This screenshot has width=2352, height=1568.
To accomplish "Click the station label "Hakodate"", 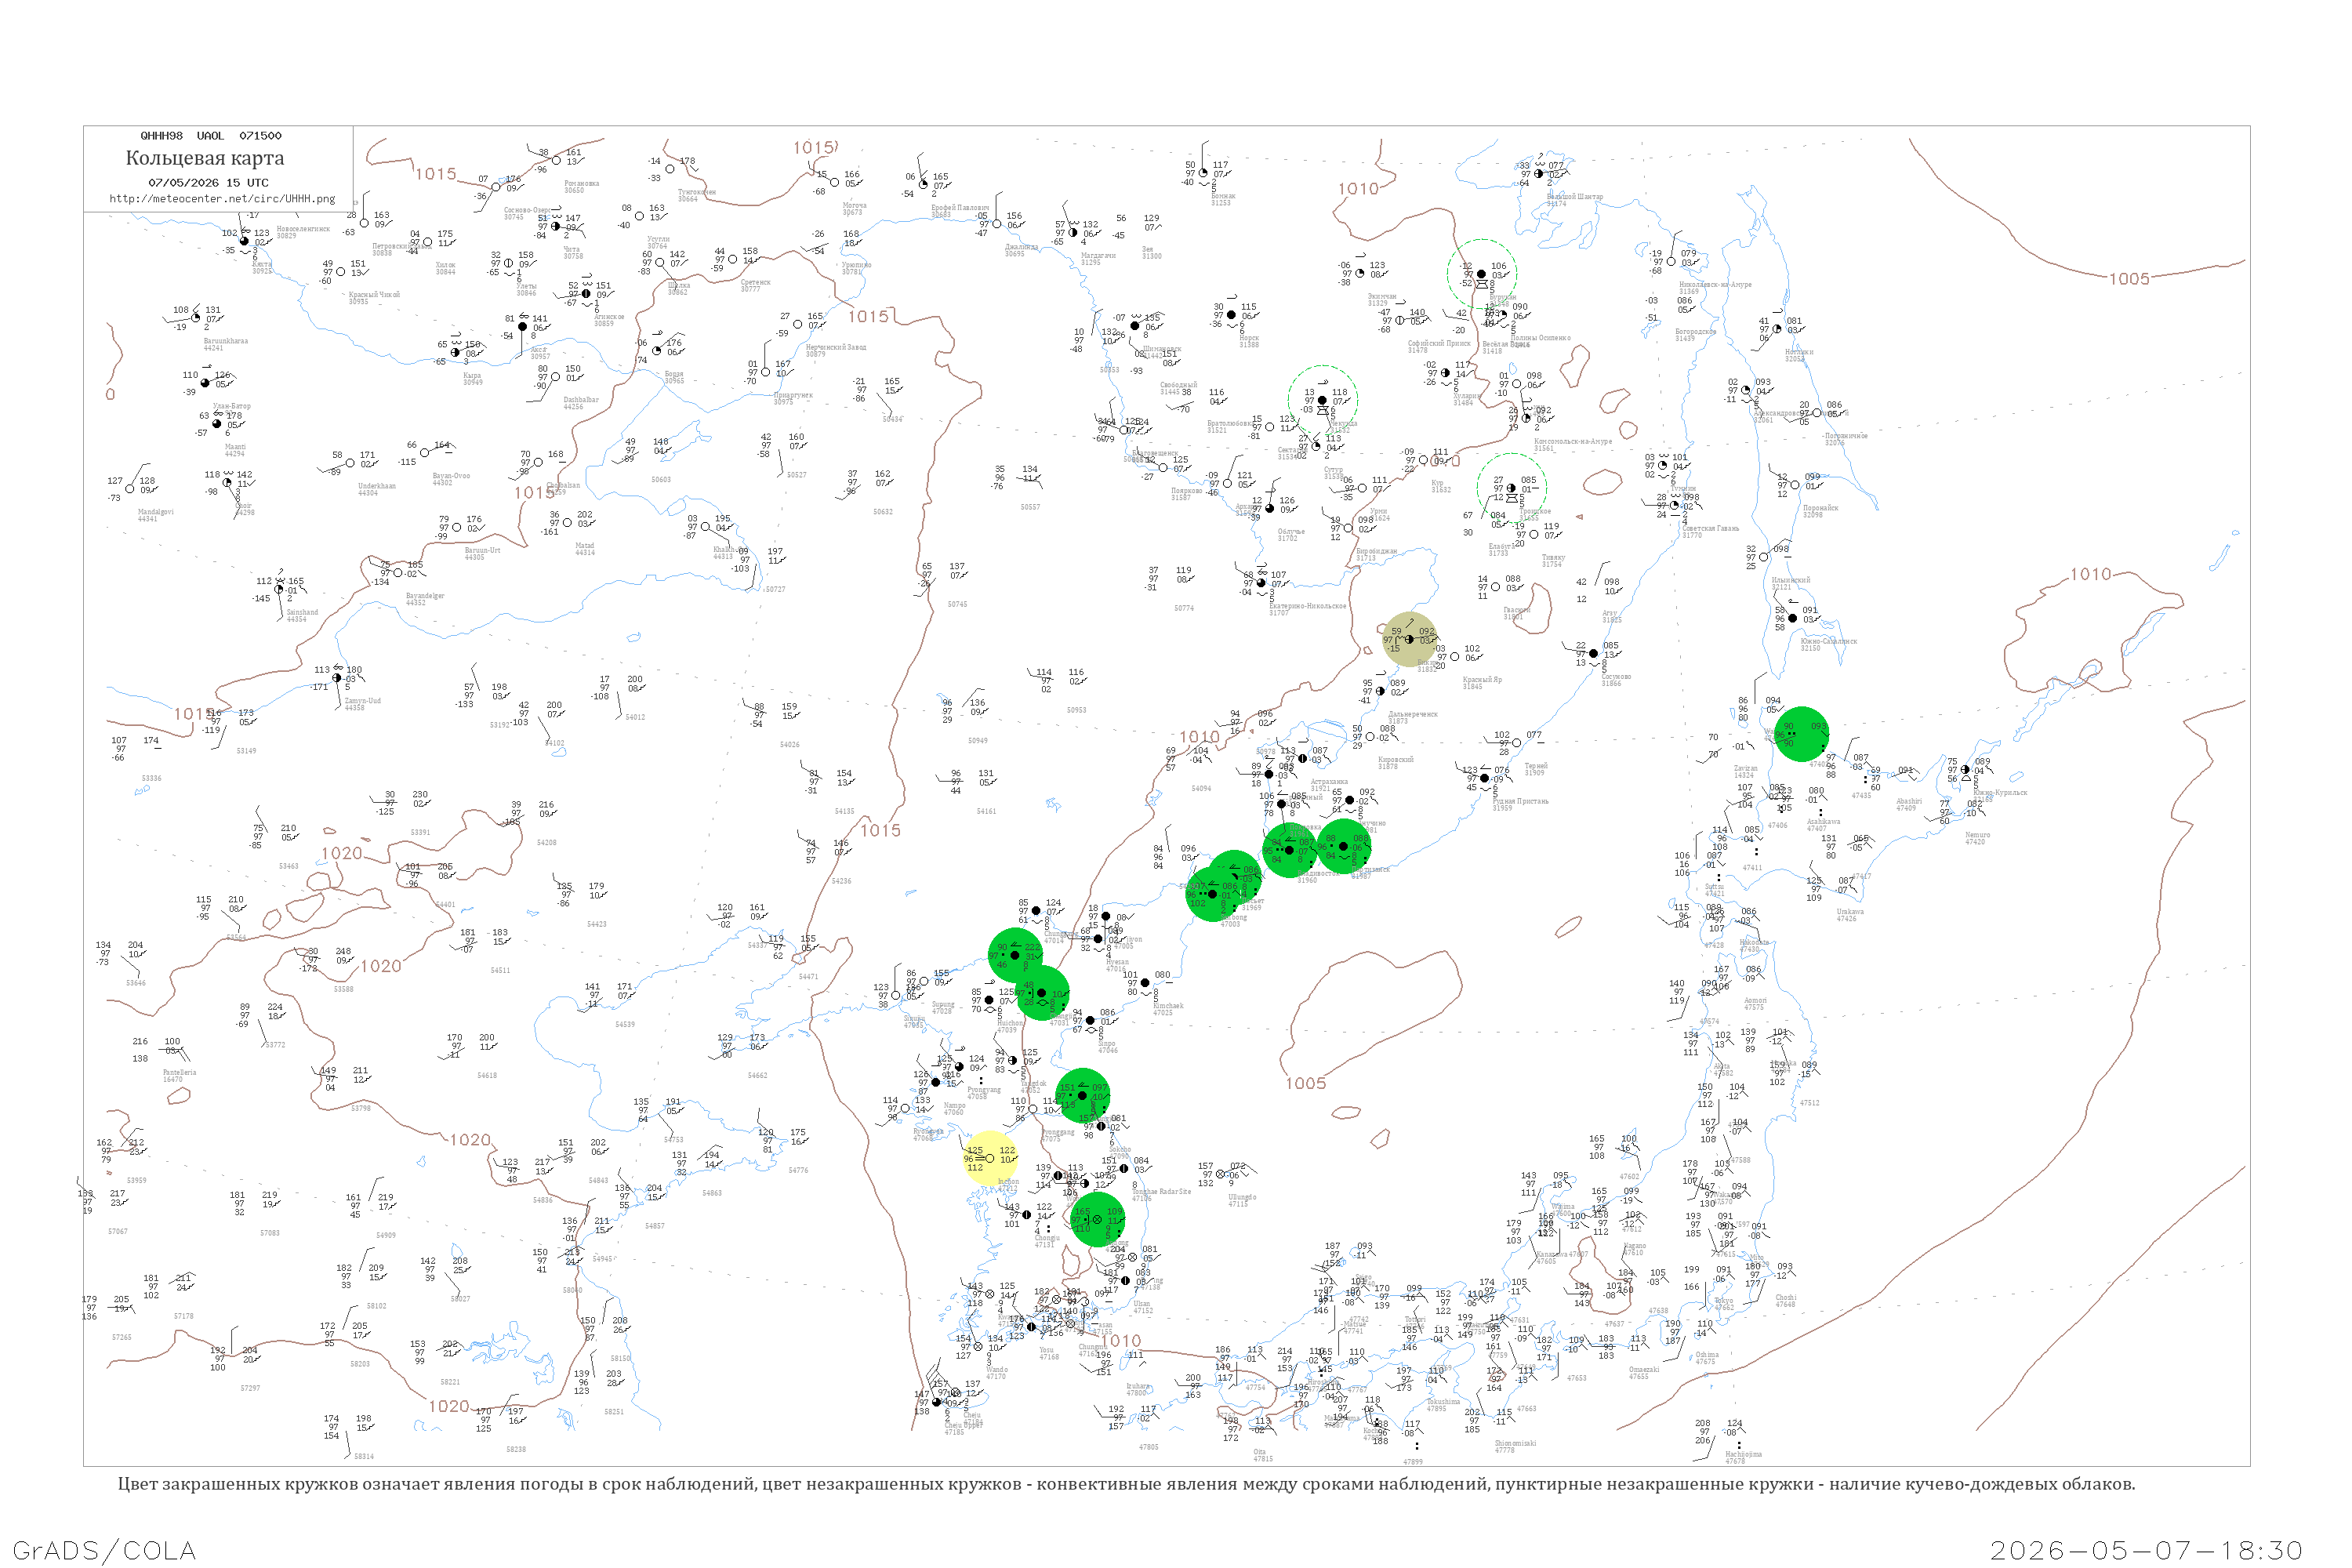I will pos(1754,942).
